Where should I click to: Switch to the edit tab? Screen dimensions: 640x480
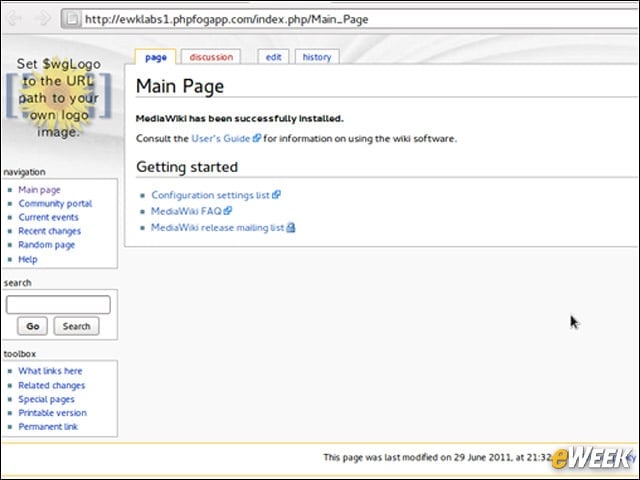(x=273, y=57)
